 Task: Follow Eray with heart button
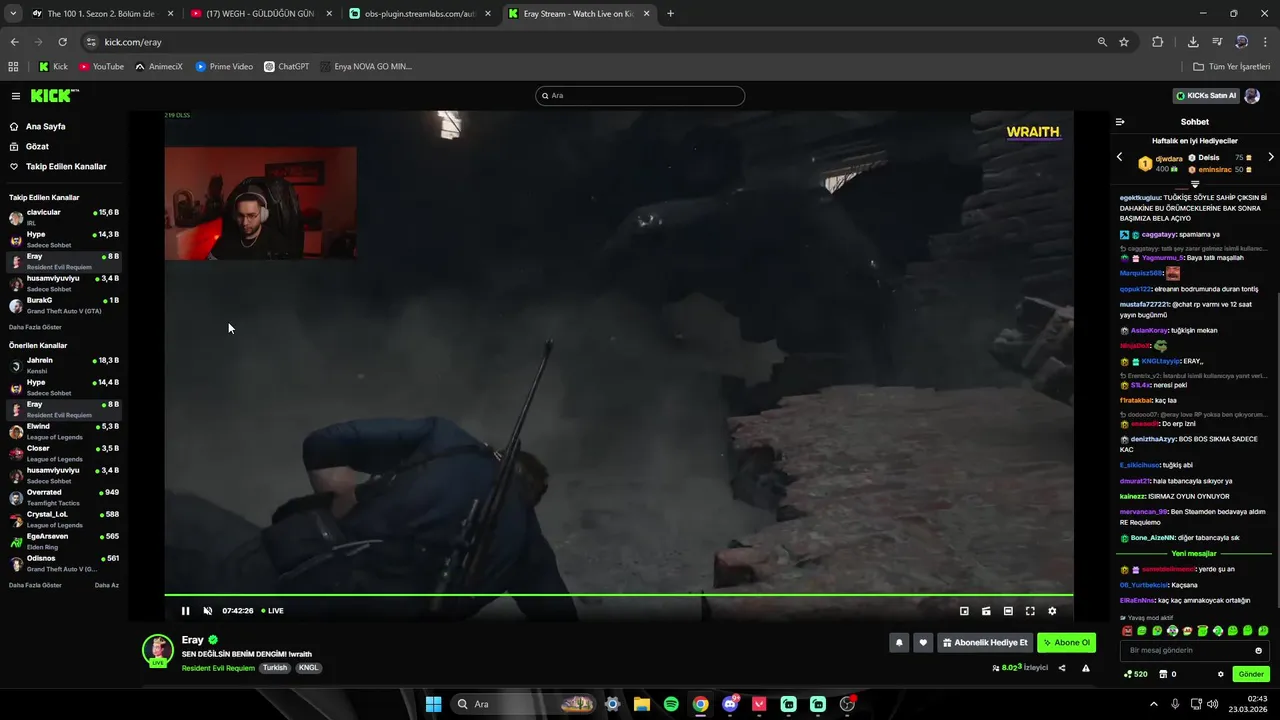pos(923,643)
